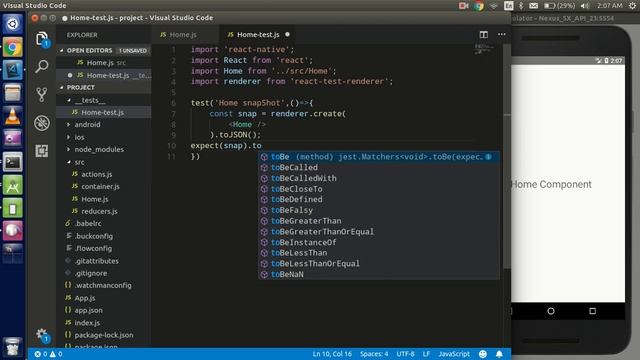This screenshot has width=640, height=360.
Task: Click the Visual Studio Code launcher icon
Action: [x=13, y=70]
